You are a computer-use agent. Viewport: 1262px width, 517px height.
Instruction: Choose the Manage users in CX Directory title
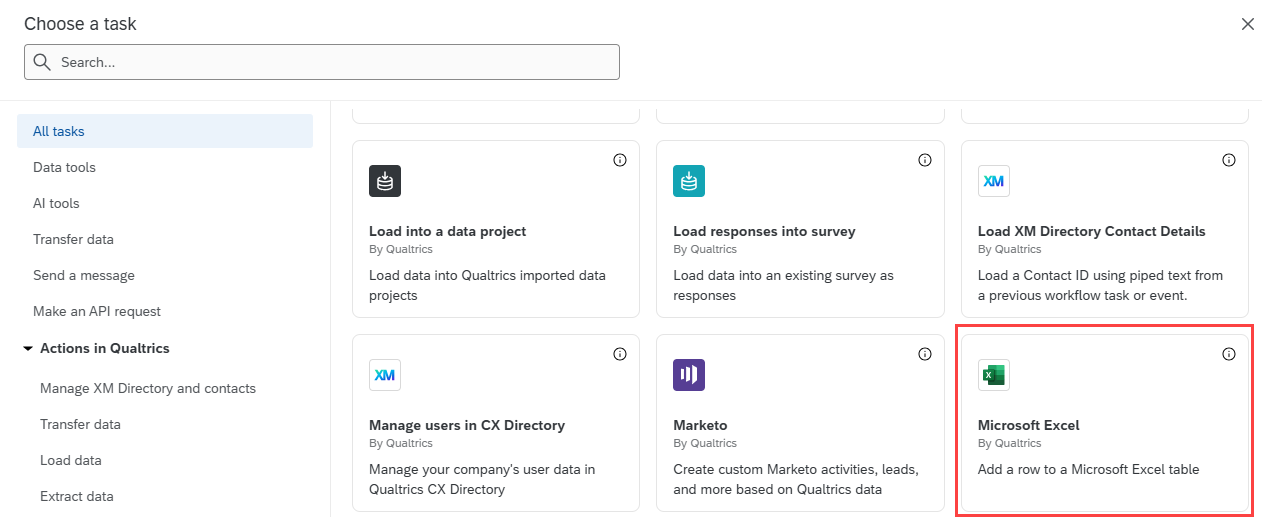tap(467, 425)
